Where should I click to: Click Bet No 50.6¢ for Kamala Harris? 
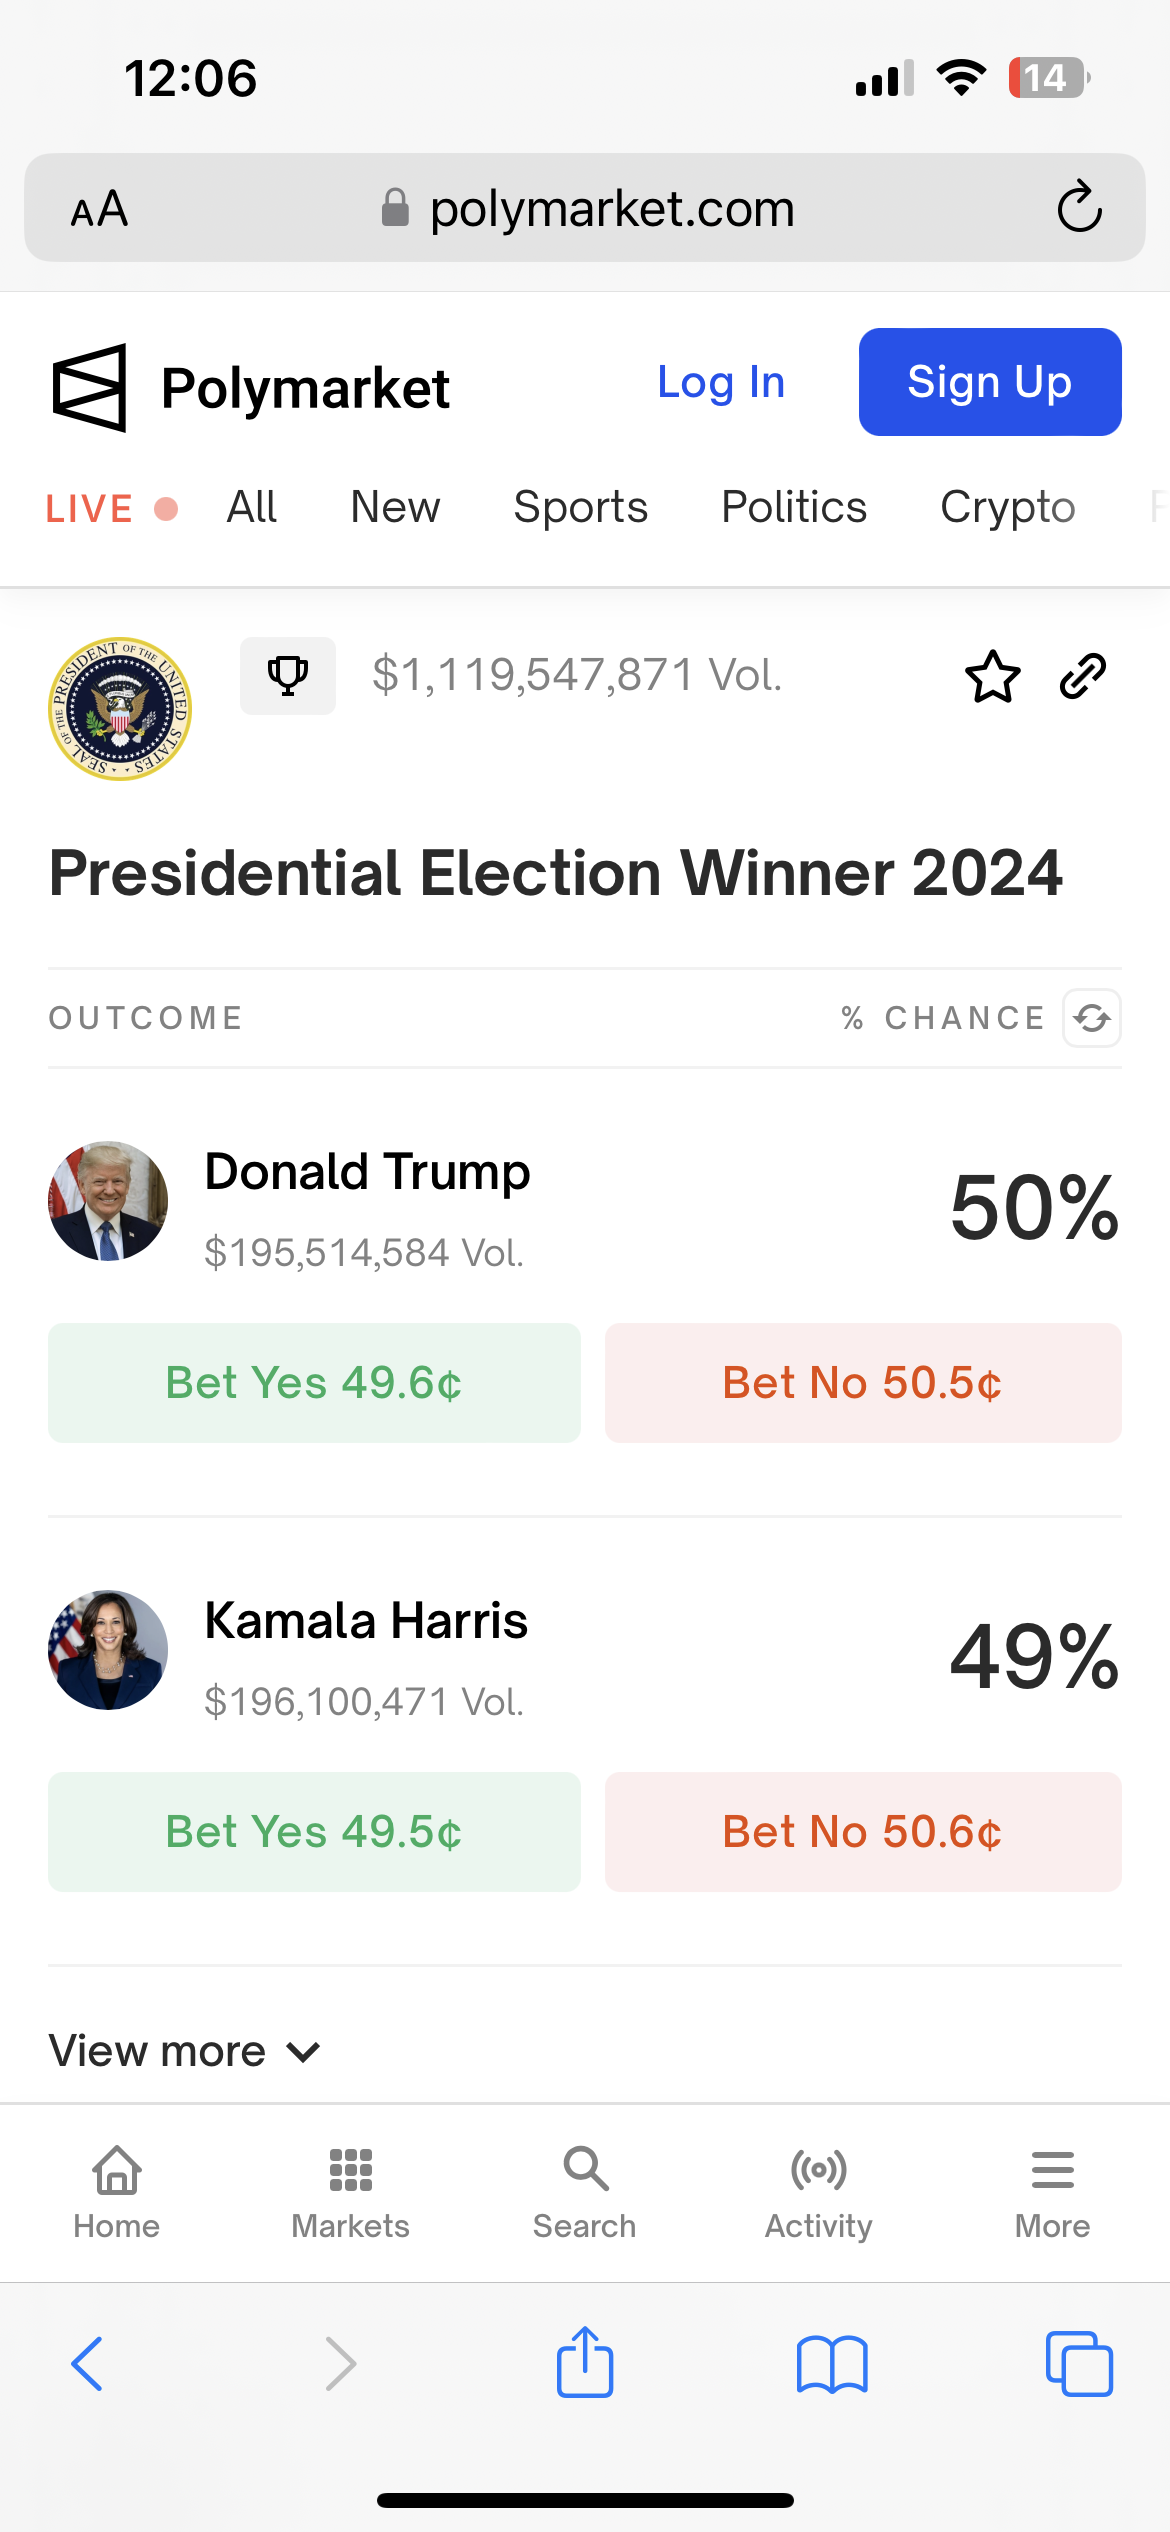point(863,1832)
